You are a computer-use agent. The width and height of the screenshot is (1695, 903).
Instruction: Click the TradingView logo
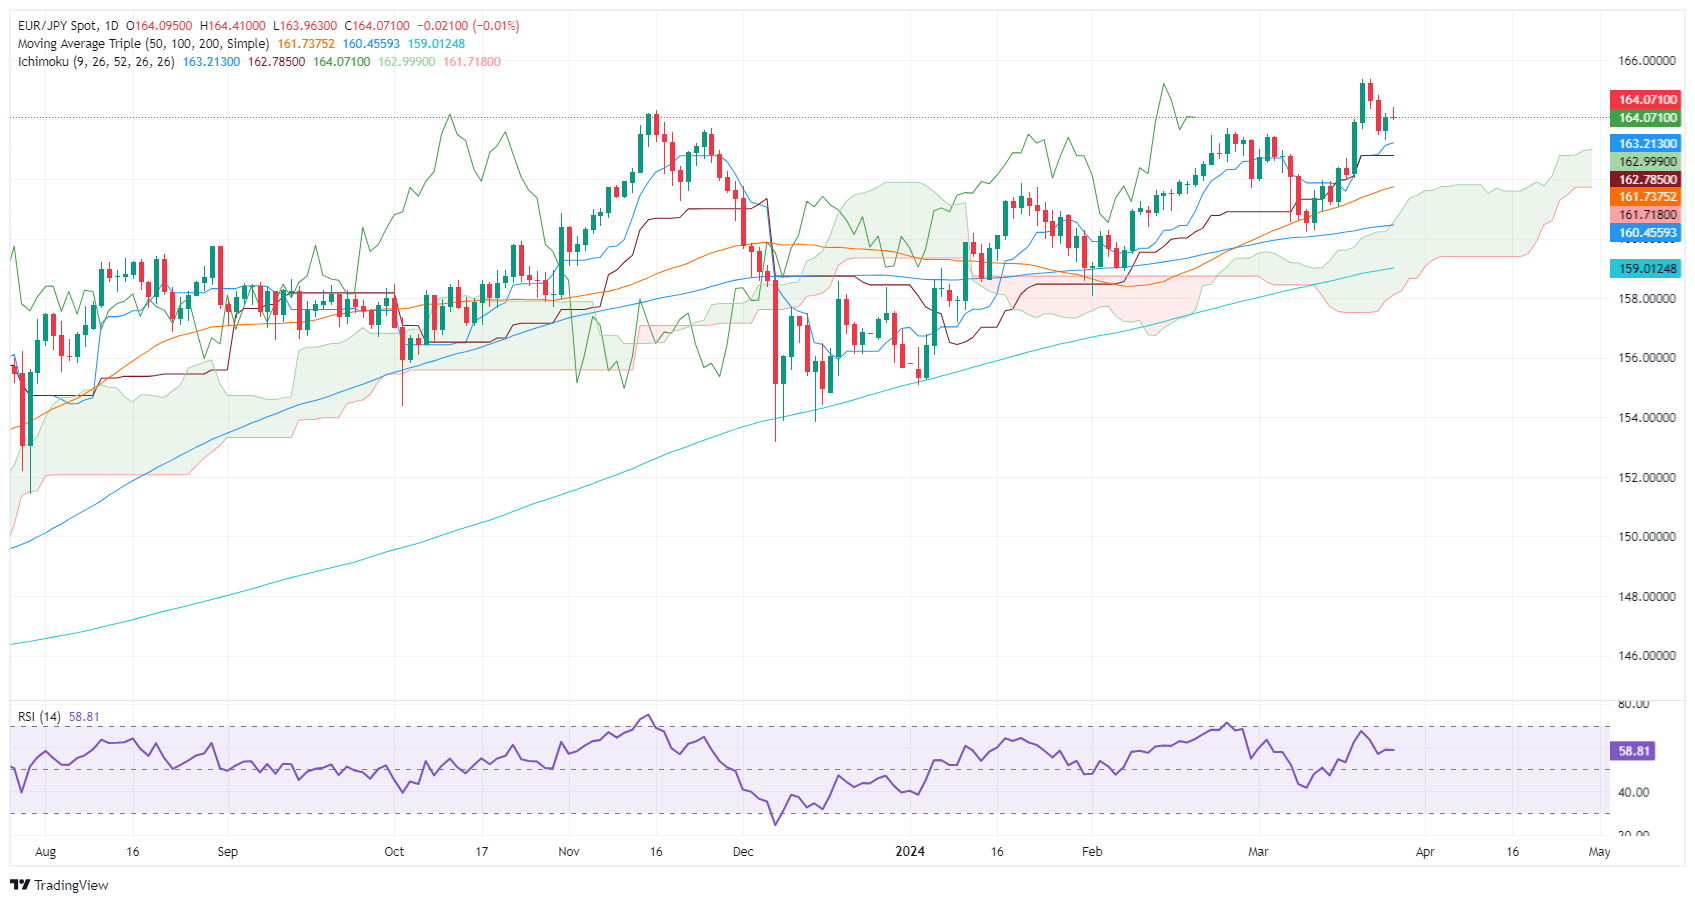pyautogui.click(x=59, y=885)
